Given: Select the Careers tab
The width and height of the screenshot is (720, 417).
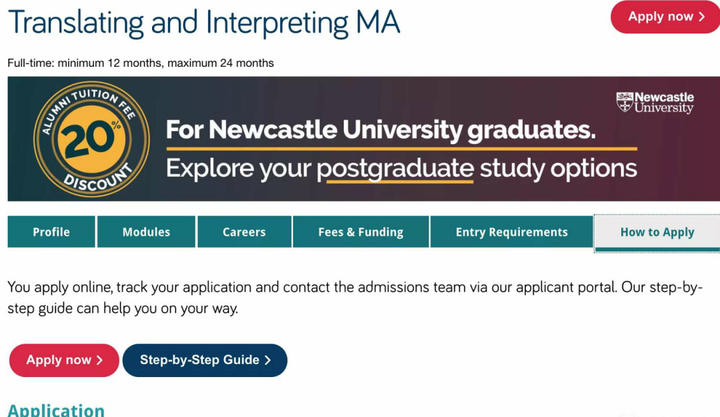Looking at the screenshot, I should click(244, 232).
